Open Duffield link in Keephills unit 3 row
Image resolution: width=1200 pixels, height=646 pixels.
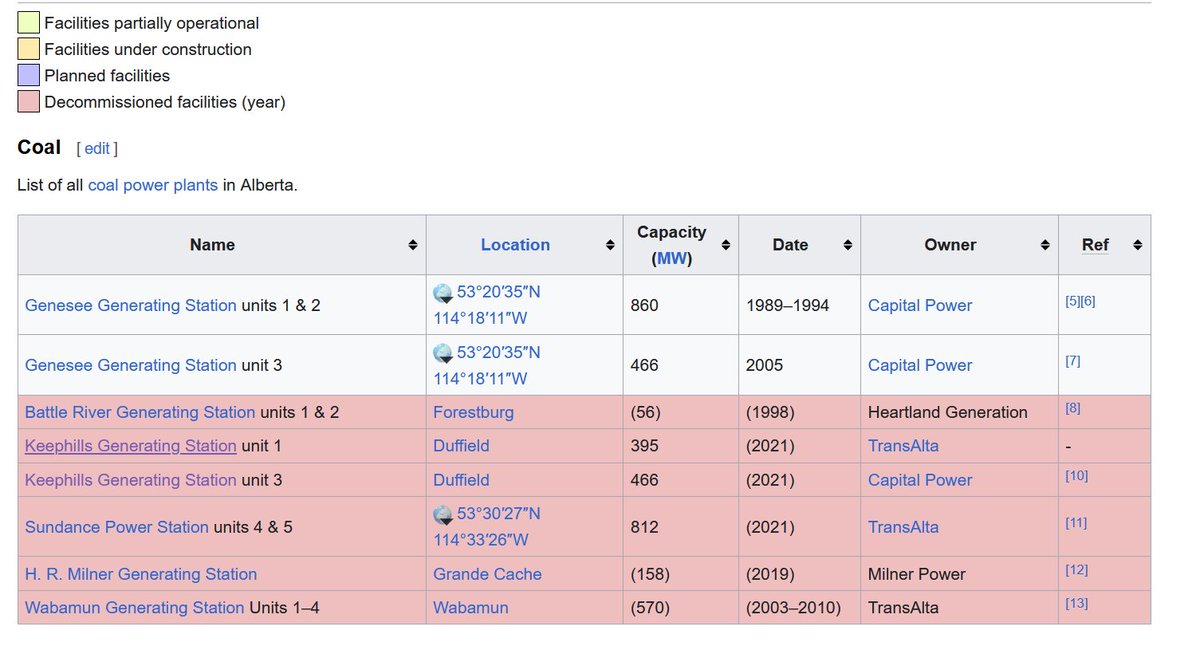pos(461,480)
